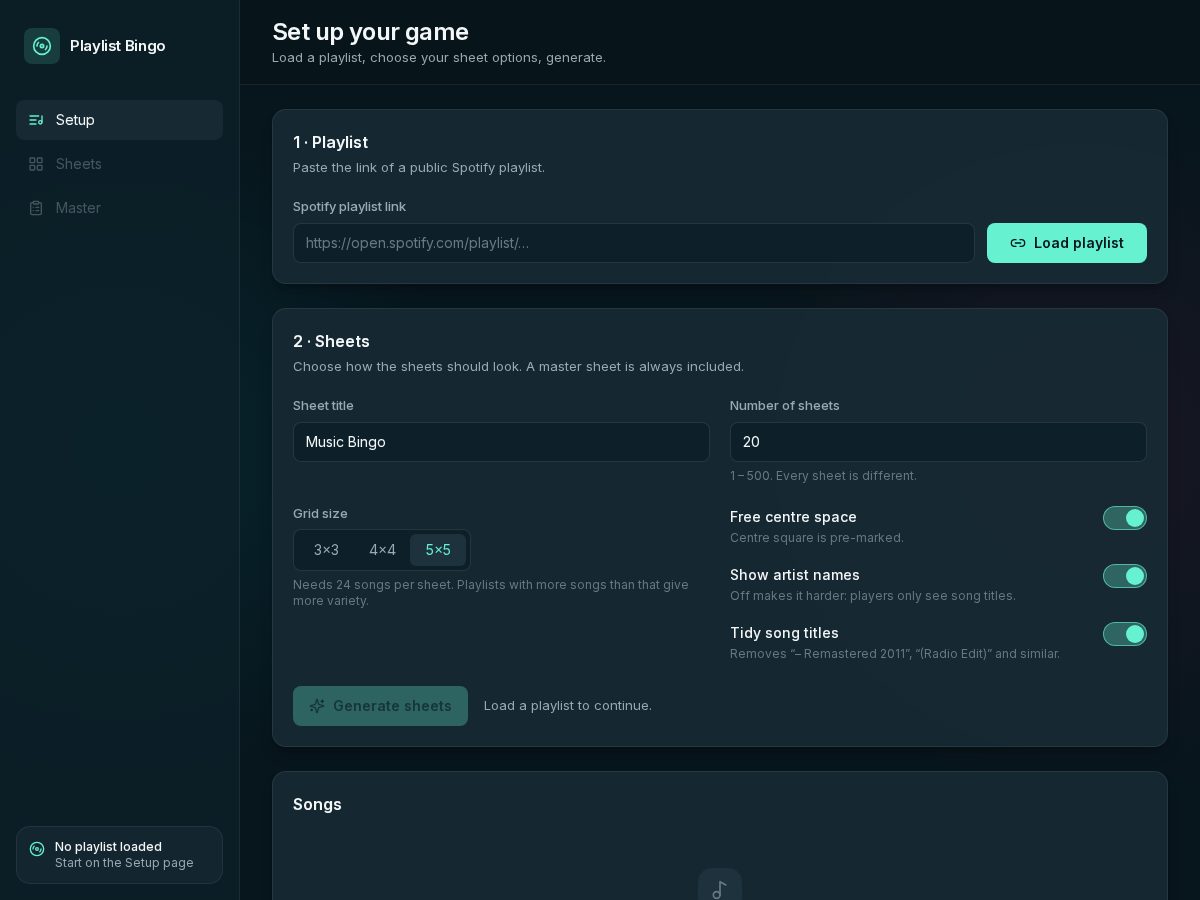Disable the Free centre space toggle
The image size is (1200, 900).
[x=1125, y=518]
